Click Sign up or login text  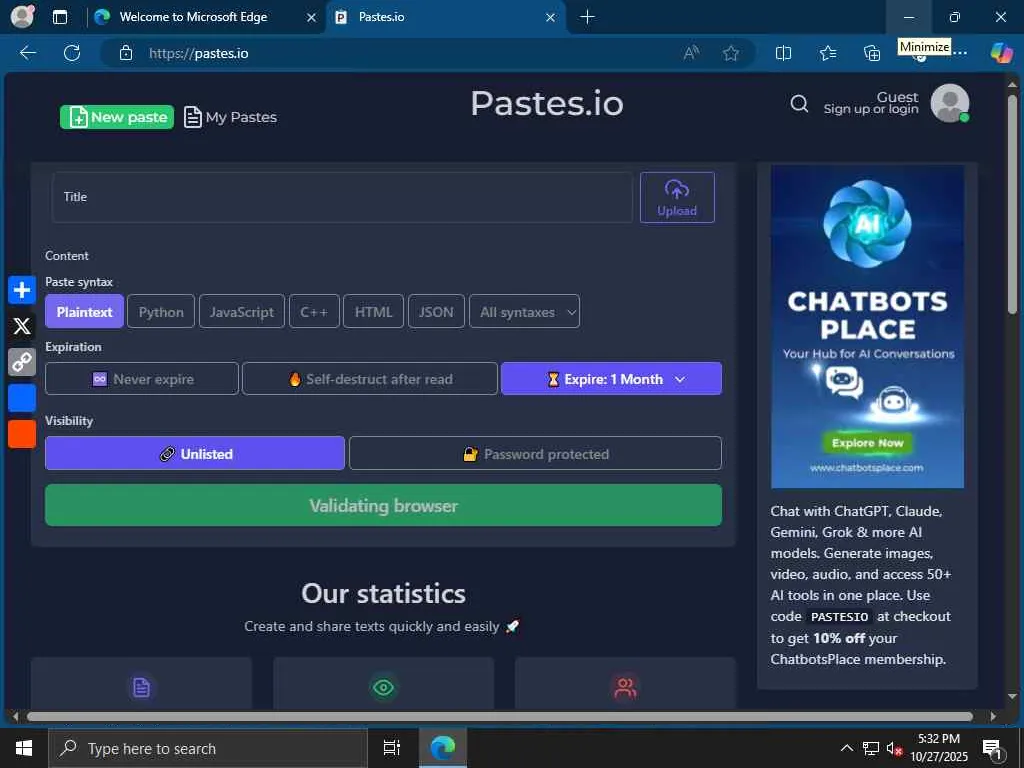pyautogui.click(x=871, y=109)
